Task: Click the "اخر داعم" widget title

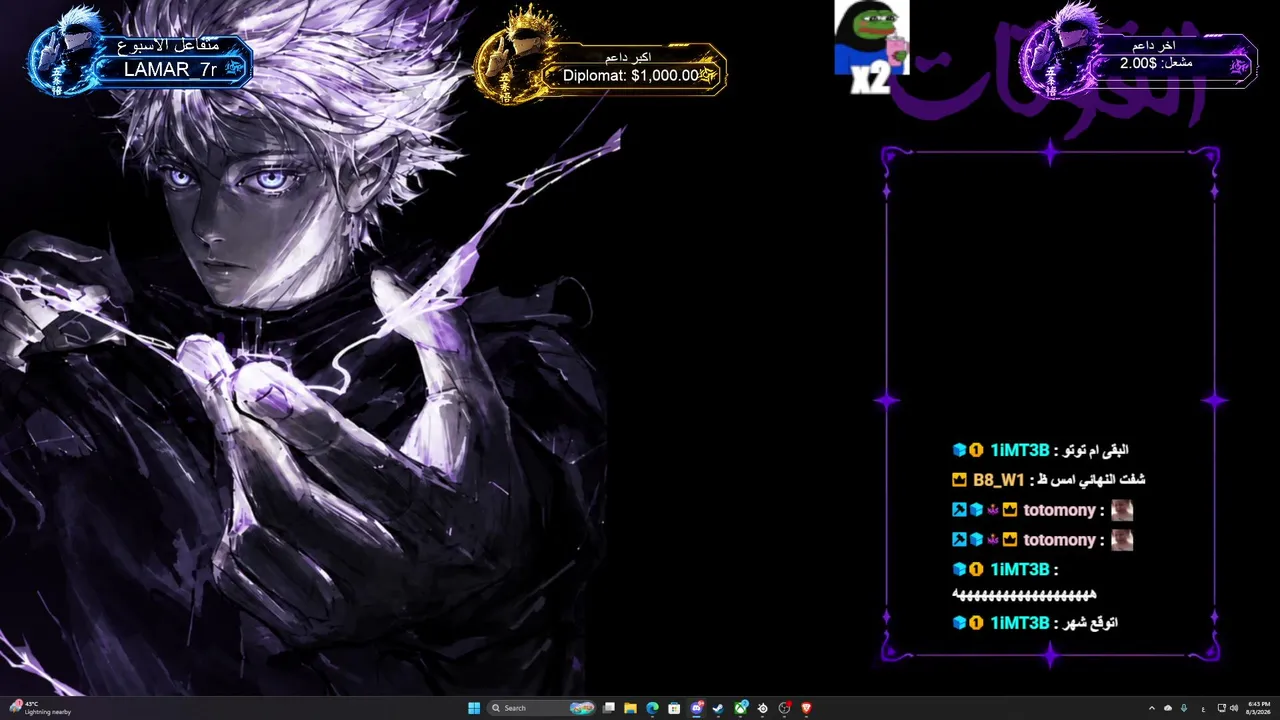Action: click(x=1154, y=46)
